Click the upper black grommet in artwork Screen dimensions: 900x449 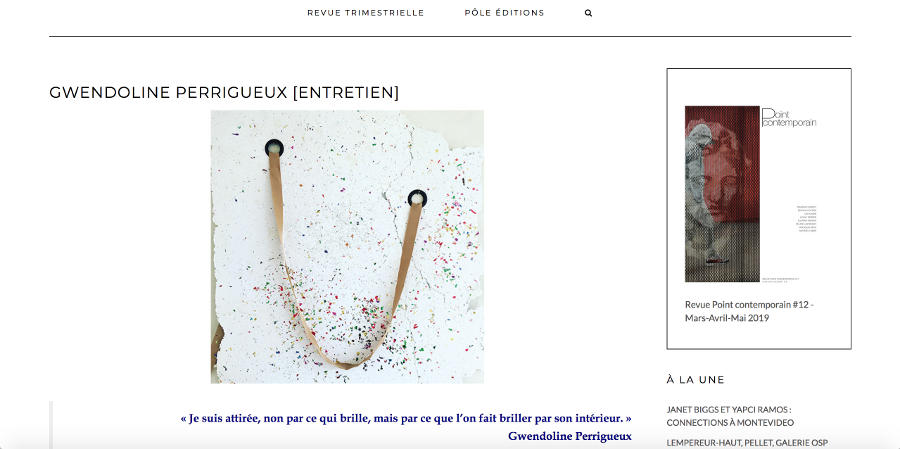point(274,148)
